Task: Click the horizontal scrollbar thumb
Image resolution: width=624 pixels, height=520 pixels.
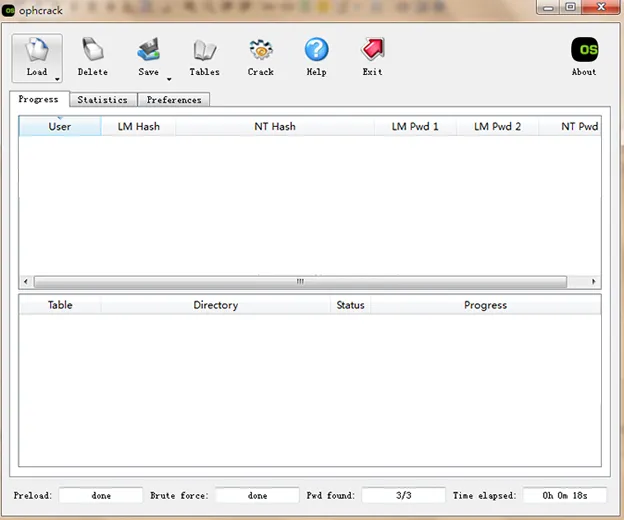Action: 300,282
